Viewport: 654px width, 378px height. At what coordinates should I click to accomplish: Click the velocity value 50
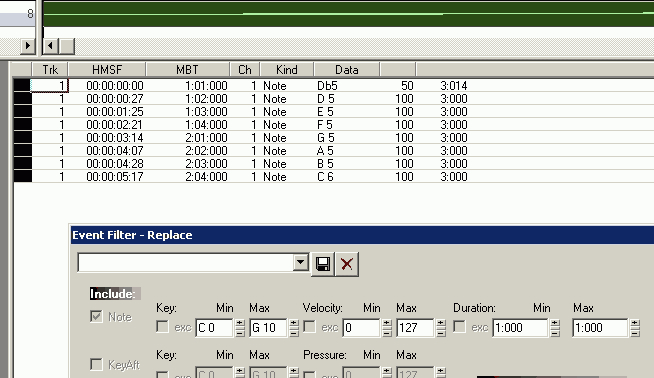pos(407,86)
